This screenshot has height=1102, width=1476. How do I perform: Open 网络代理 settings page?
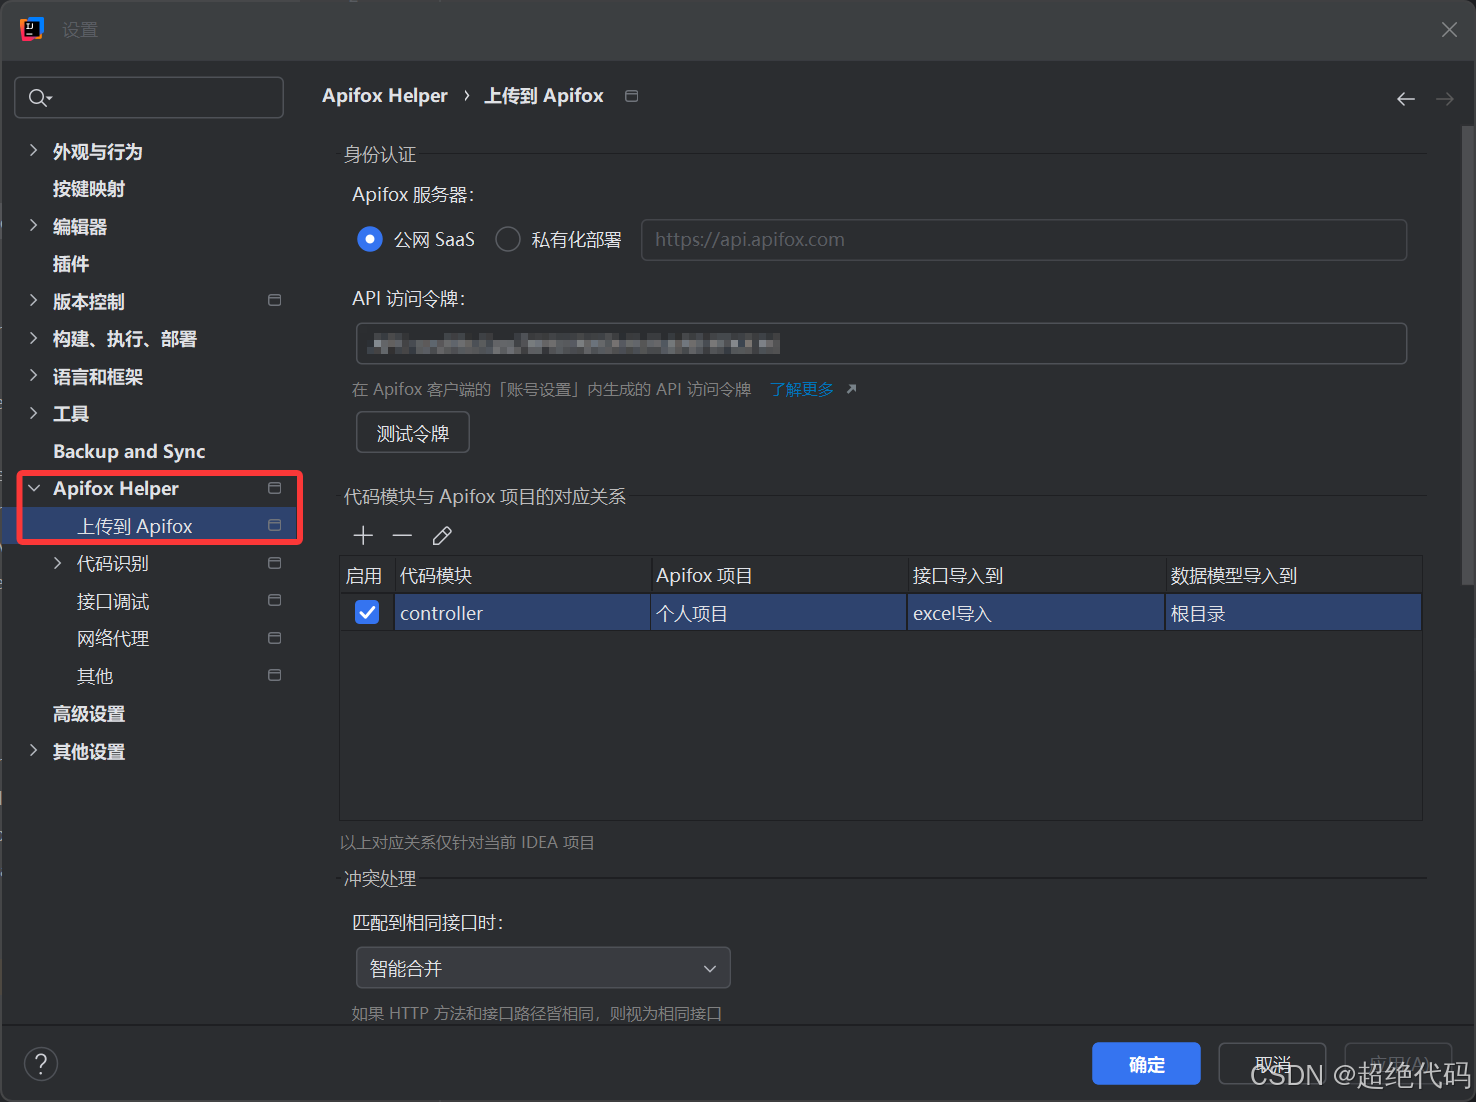tap(113, 638)
